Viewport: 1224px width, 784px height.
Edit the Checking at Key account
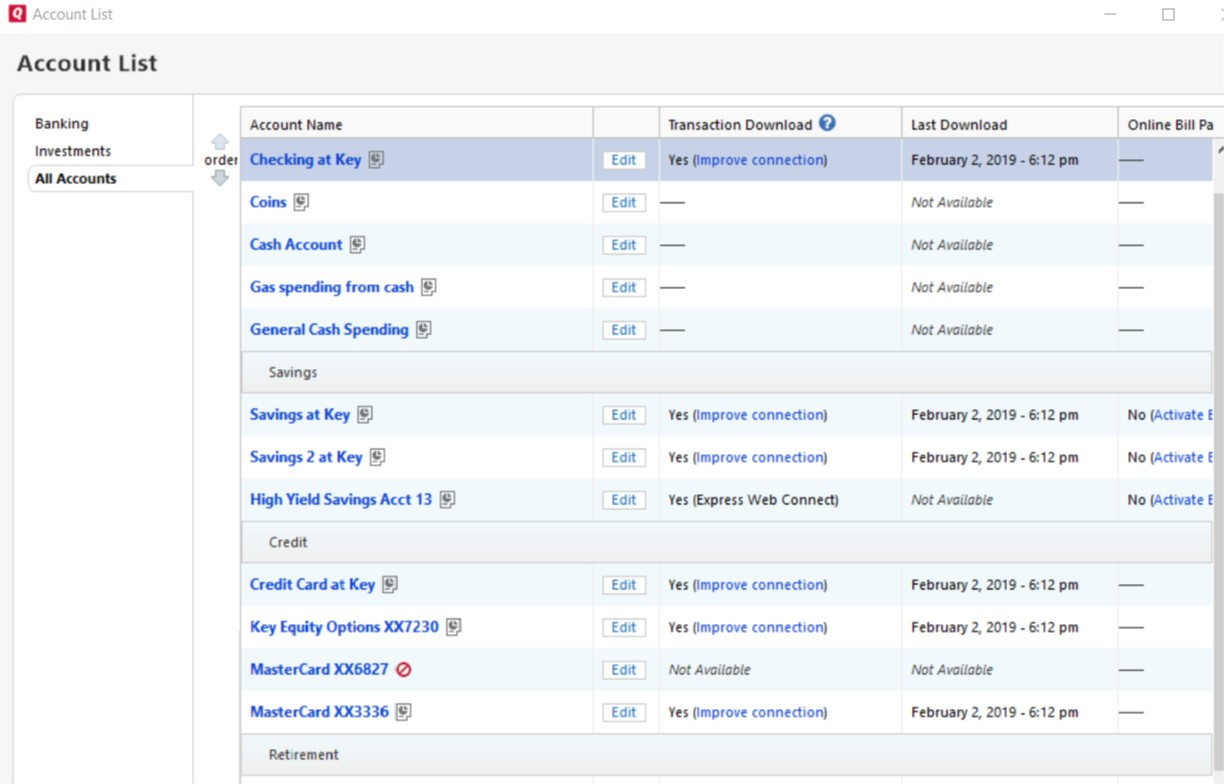click(x=624, y=160)
